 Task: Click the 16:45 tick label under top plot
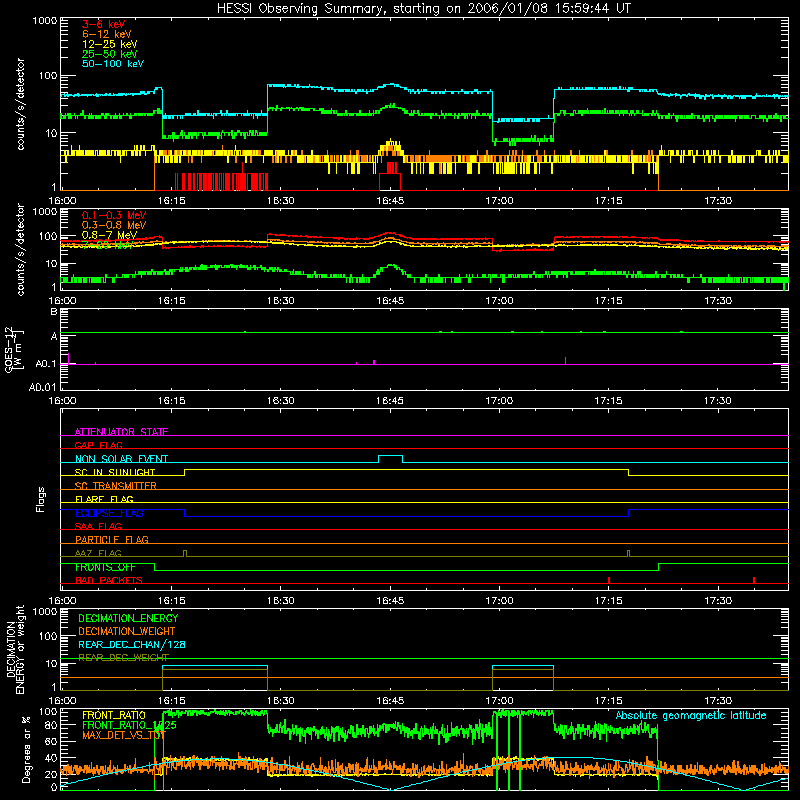[x=390, y=201]
